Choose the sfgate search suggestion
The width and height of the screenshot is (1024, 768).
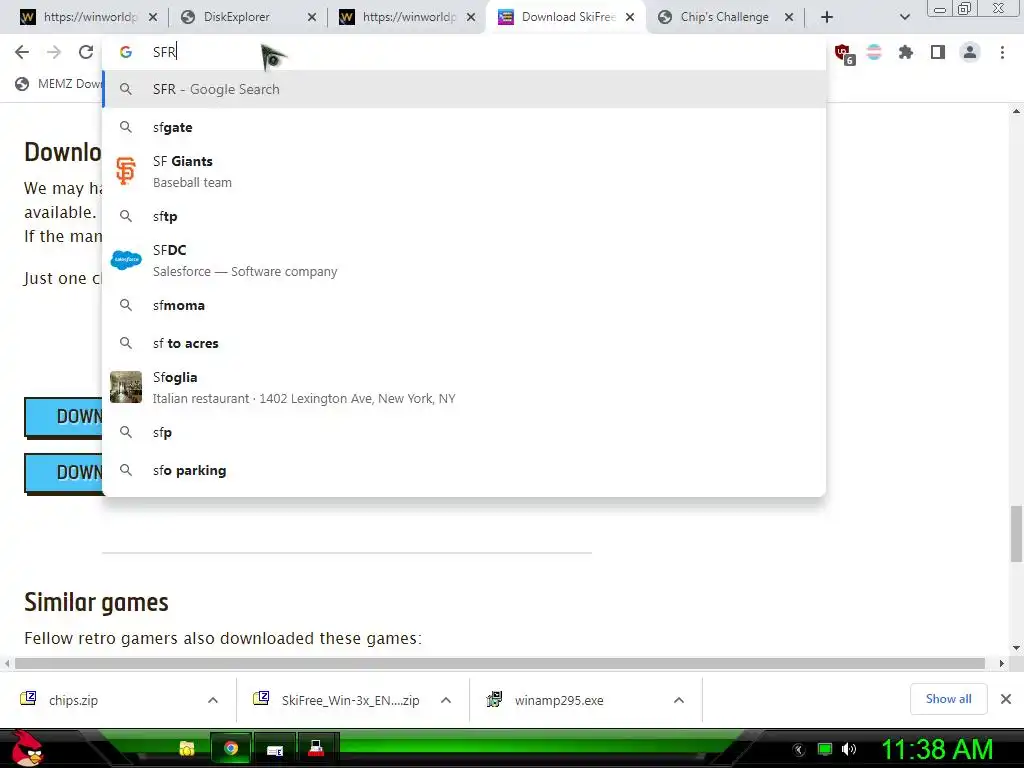pyautogui.click(x=464, y=127)
